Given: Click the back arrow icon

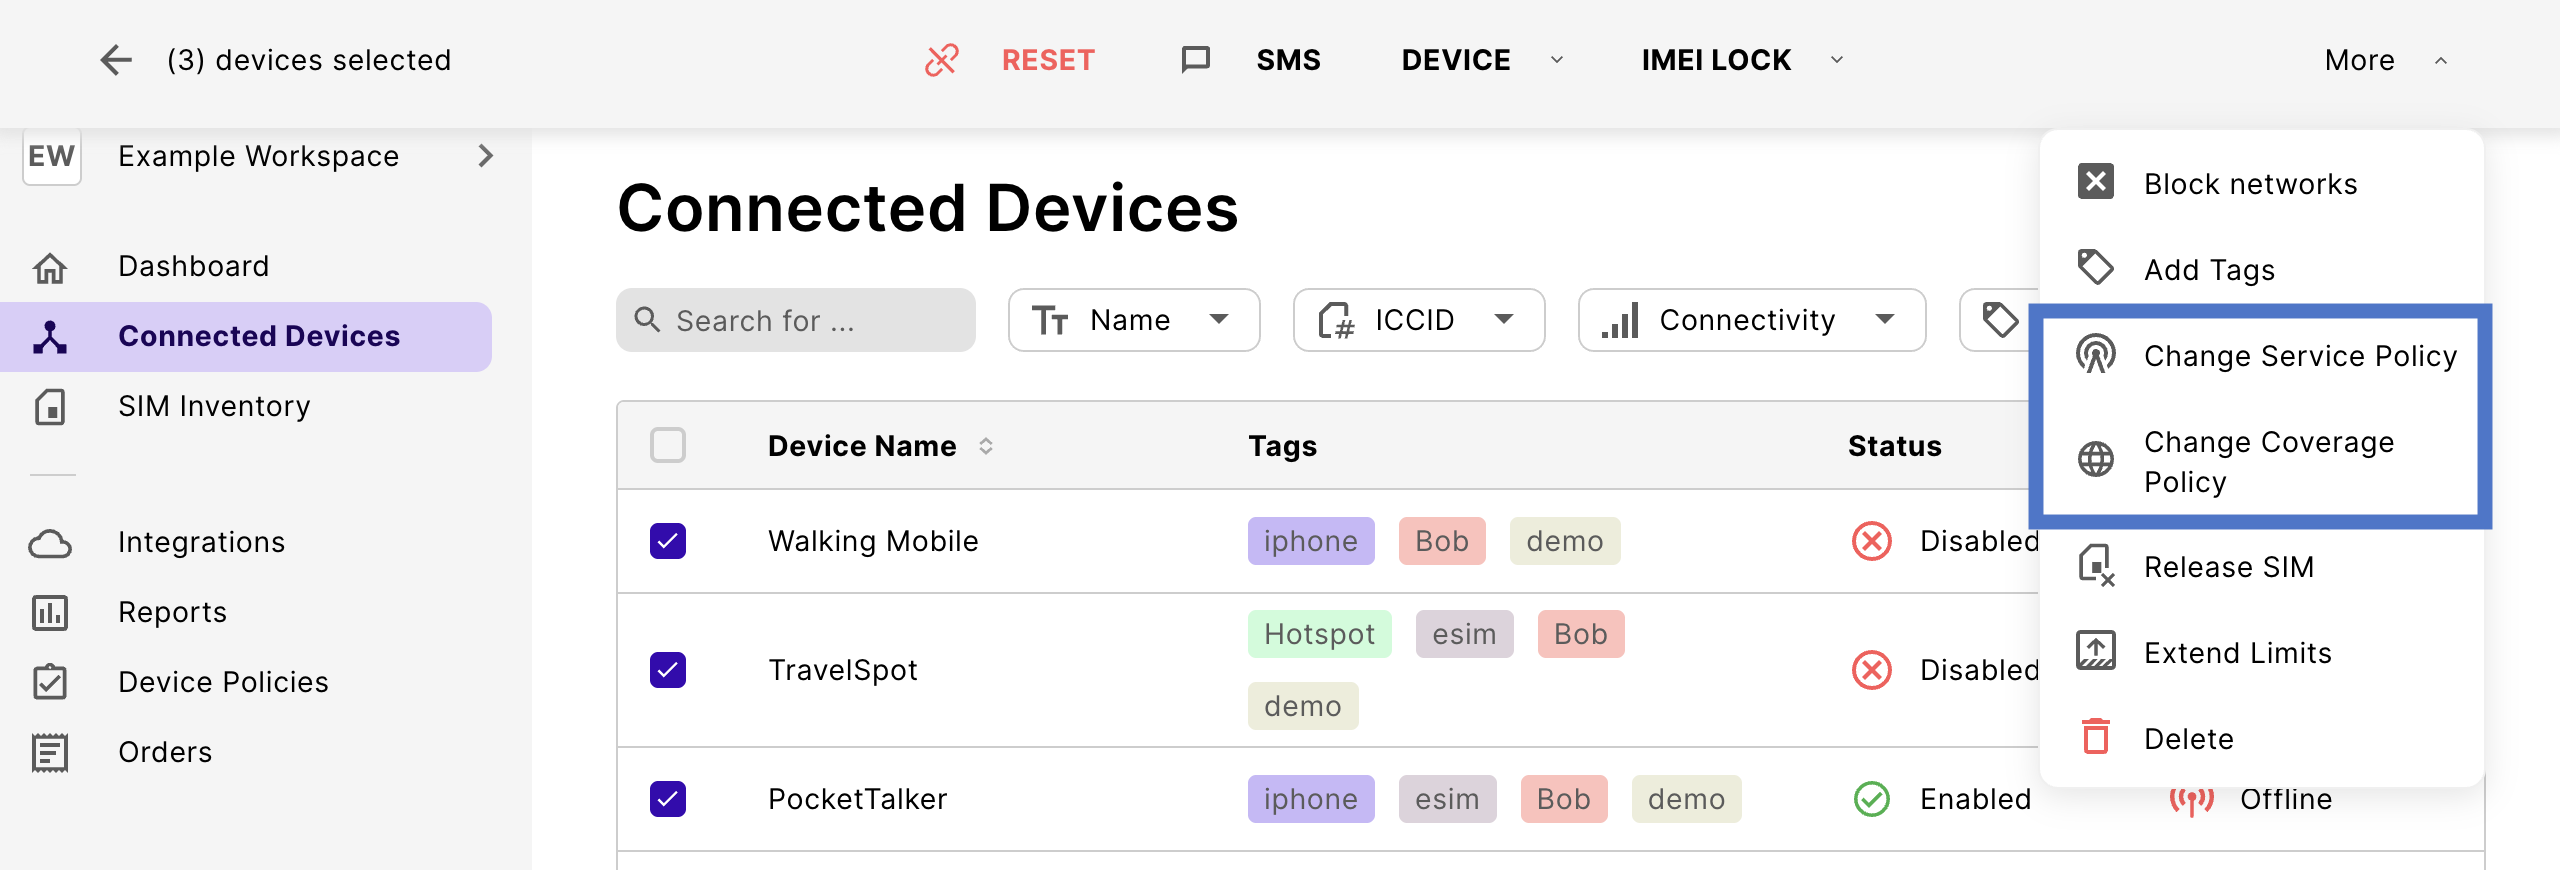Looking at the screenshot, I should coord(116,60).
